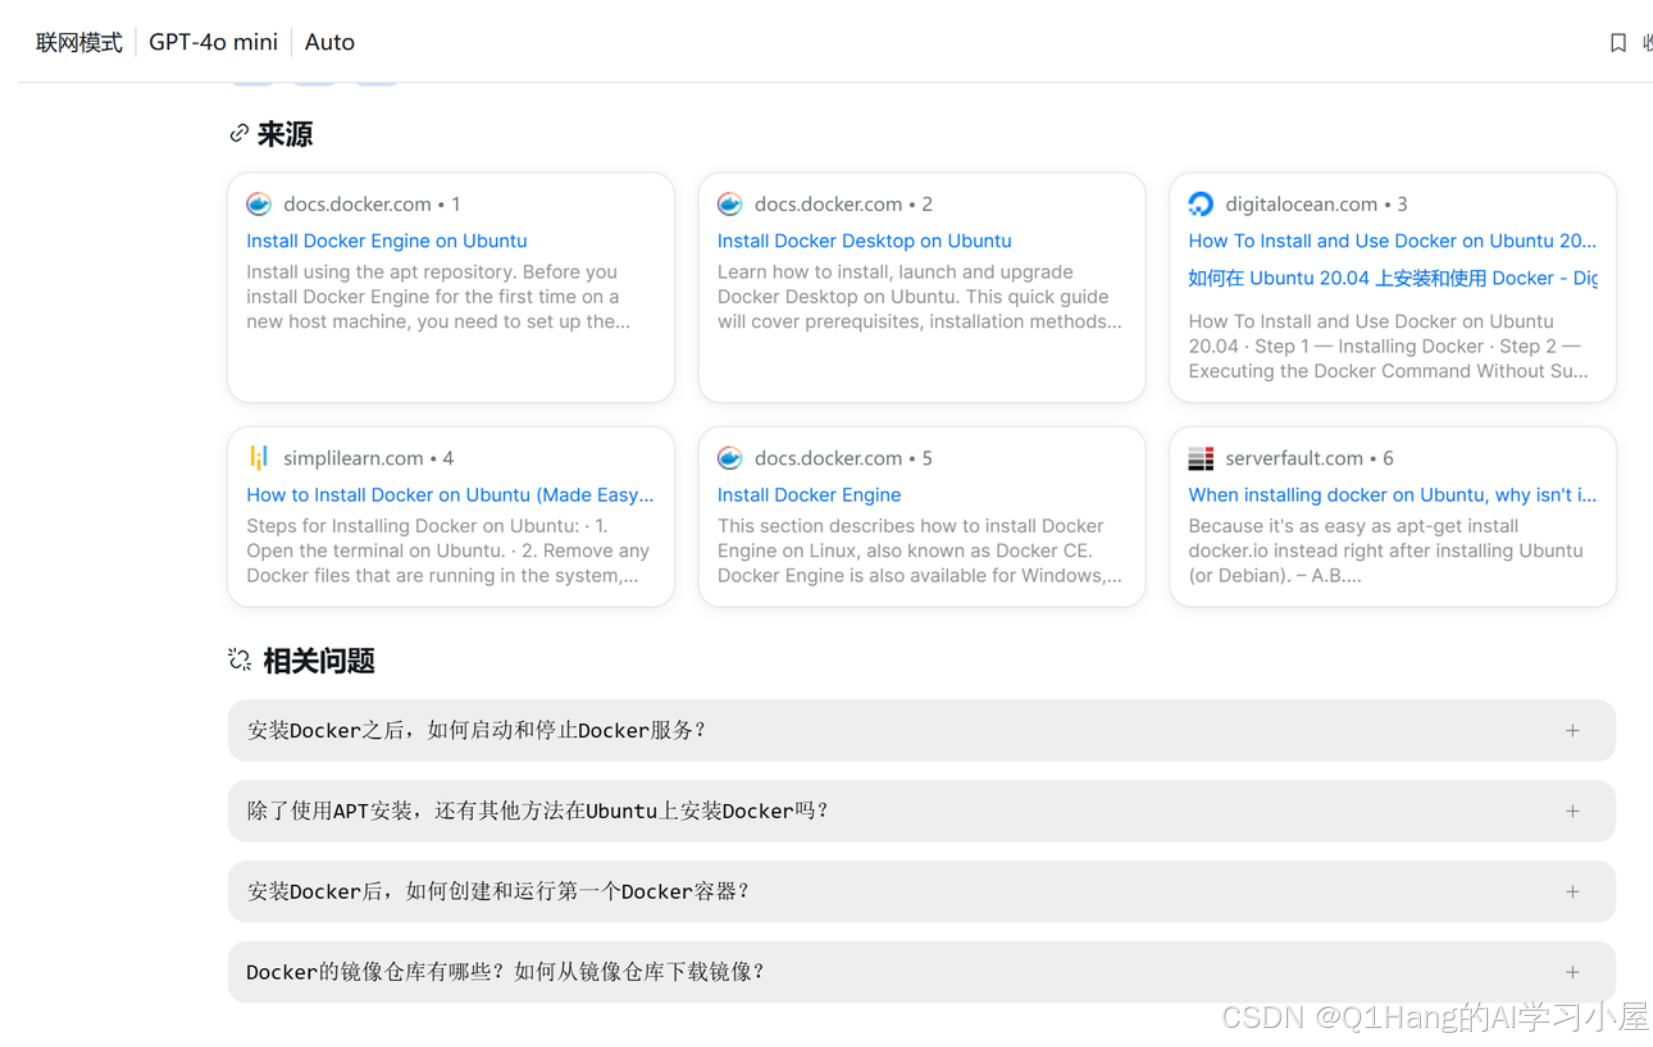Click description starting Learn how to install, launch
Image resolution: width=1653 pixels, height=1047 pixels.
pos(919,297)
